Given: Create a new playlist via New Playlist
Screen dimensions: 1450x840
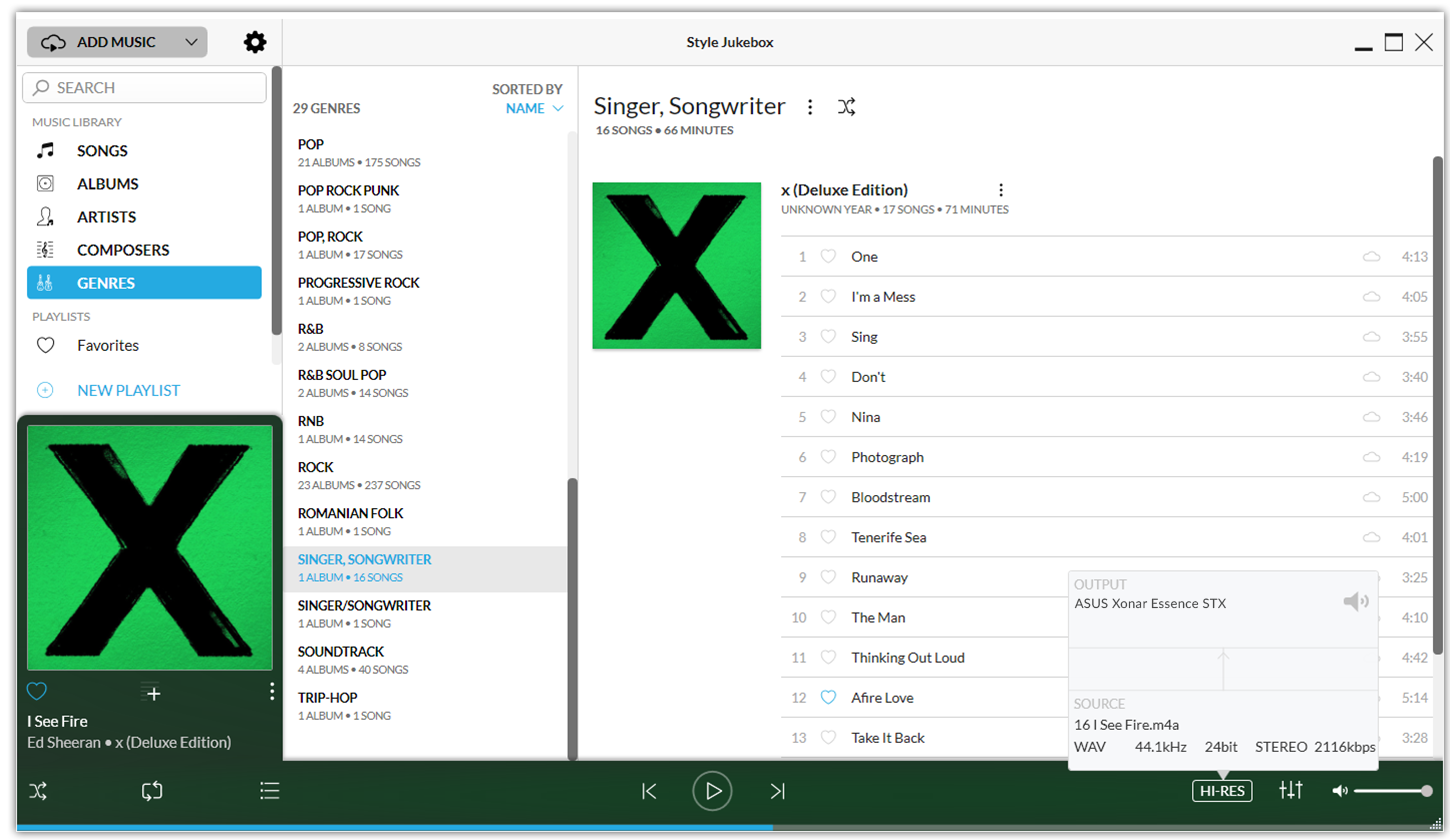Looking at the screenshot, I should tap(128, 390).
